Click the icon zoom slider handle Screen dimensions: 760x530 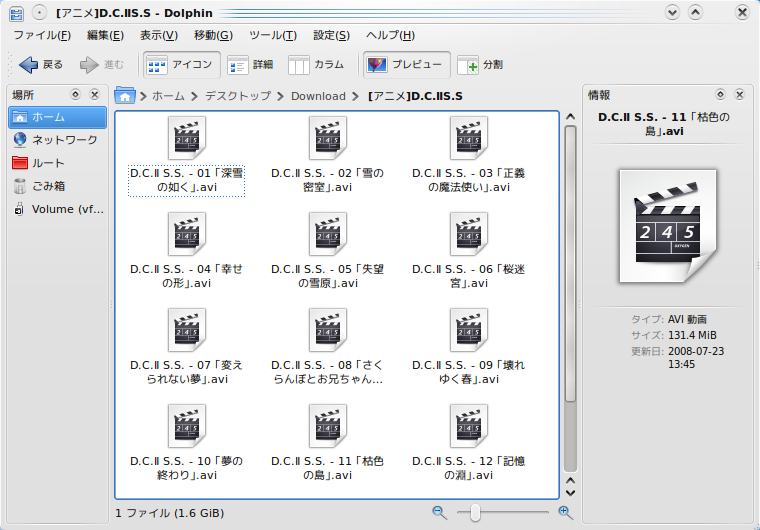[x=475, y=513]
